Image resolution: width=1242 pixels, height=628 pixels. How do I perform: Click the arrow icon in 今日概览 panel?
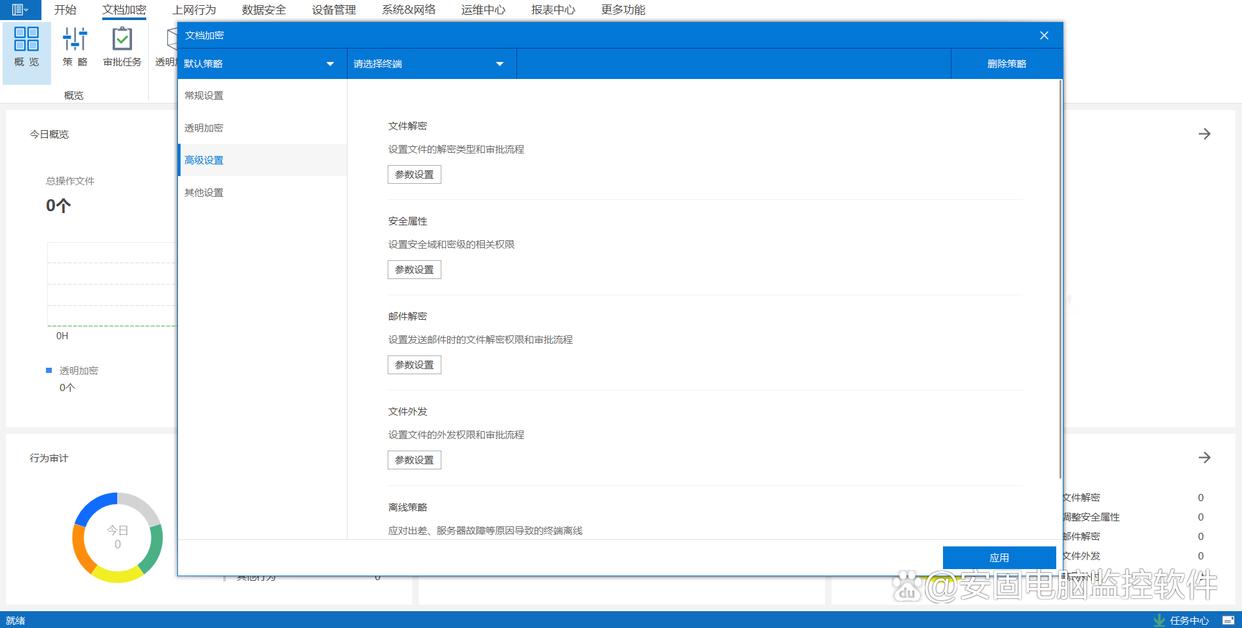coord(1205,134)
